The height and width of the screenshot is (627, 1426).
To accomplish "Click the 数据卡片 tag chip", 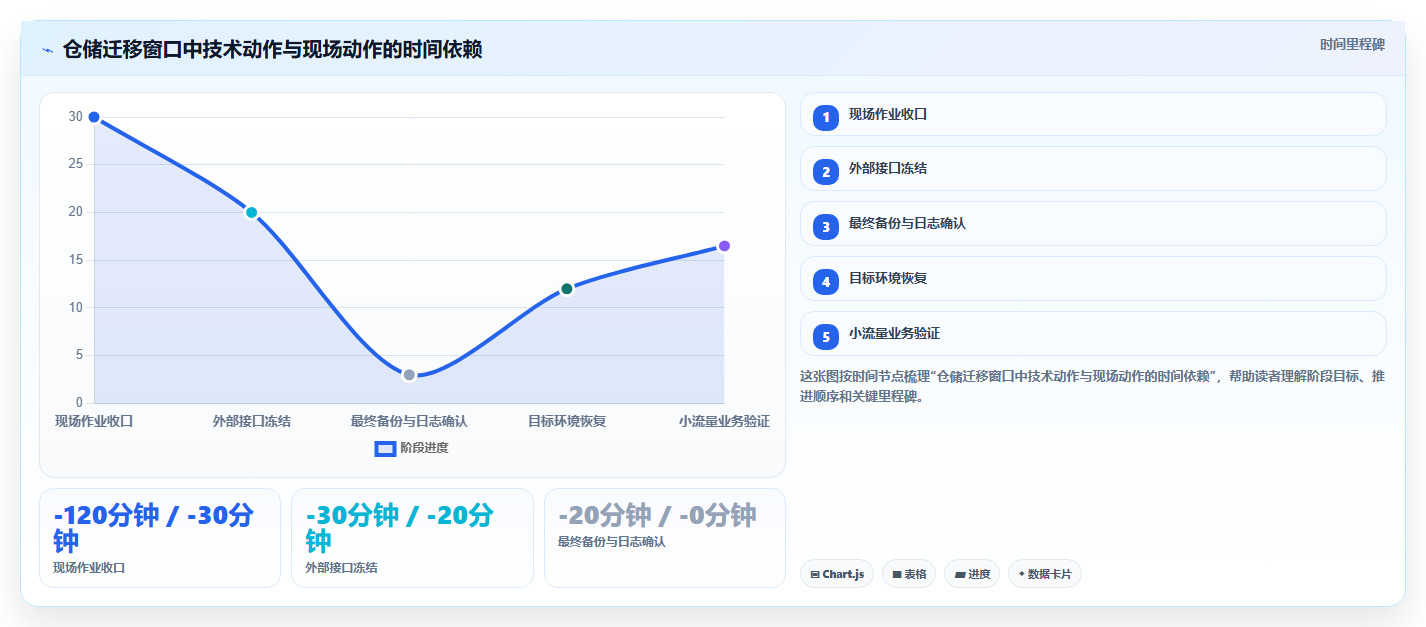I will (x=1044, y=574).
